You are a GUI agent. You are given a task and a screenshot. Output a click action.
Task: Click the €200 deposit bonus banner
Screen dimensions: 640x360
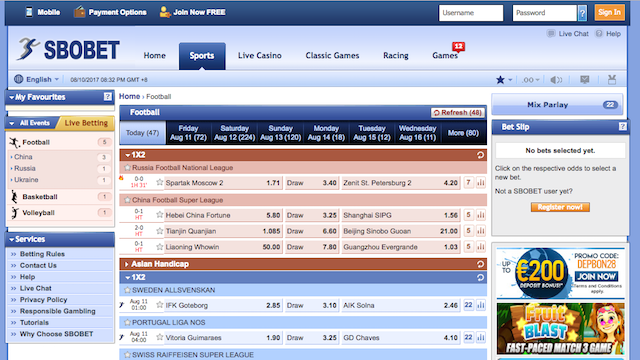[x=560, y=273]
